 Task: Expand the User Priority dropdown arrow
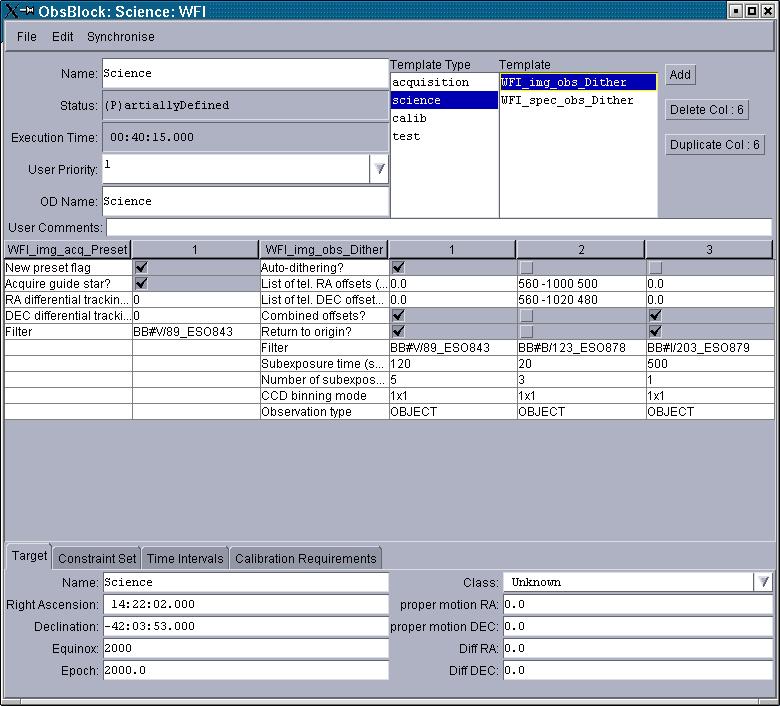pos(379,169)
